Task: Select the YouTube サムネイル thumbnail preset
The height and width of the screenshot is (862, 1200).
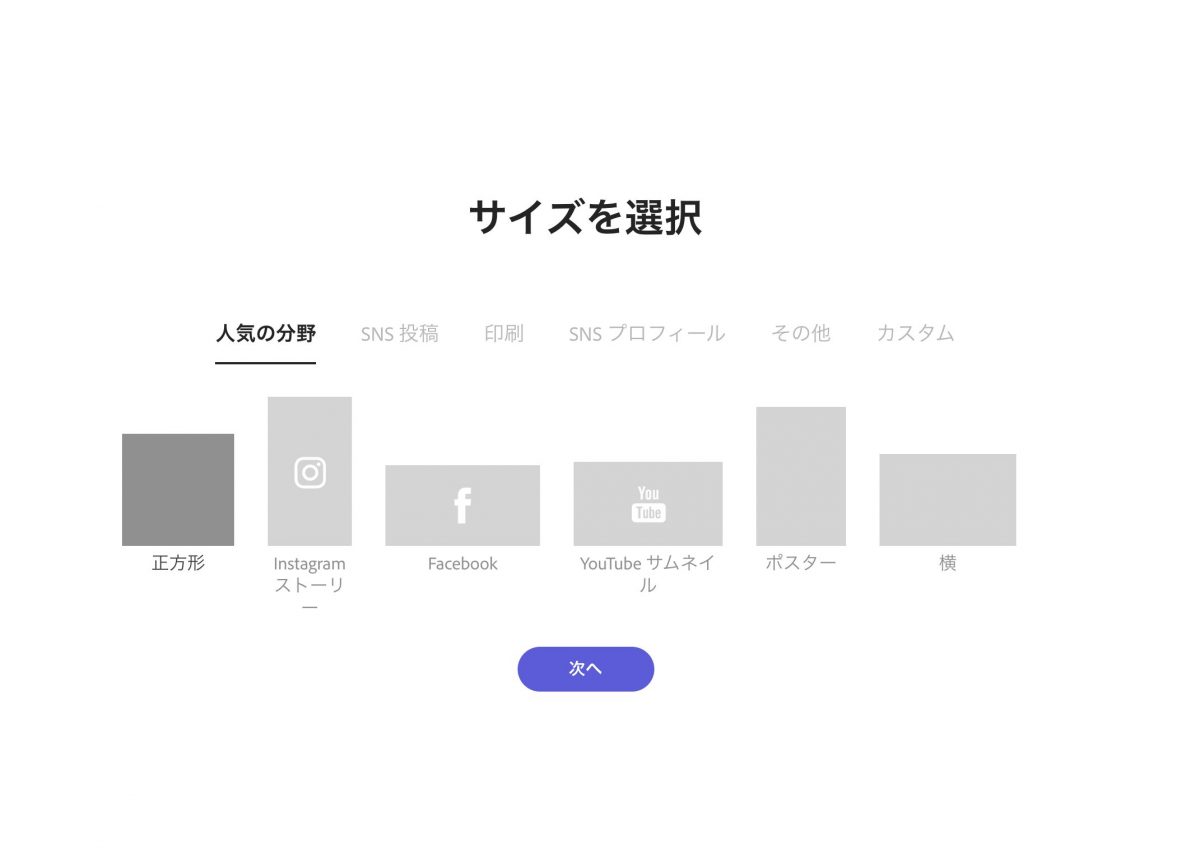Action: coord(648,504)
